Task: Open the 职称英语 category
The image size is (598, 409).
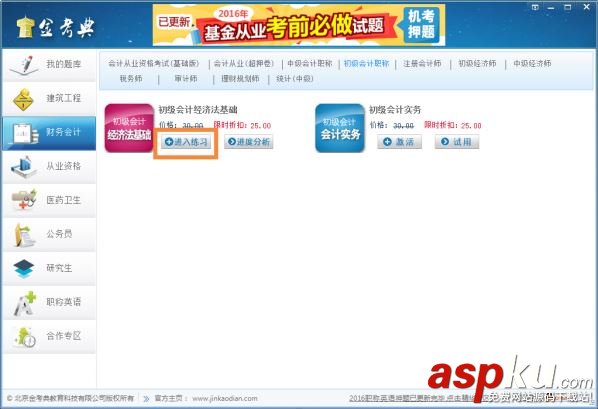Action: pyautogui.click(x=49, y=302)
